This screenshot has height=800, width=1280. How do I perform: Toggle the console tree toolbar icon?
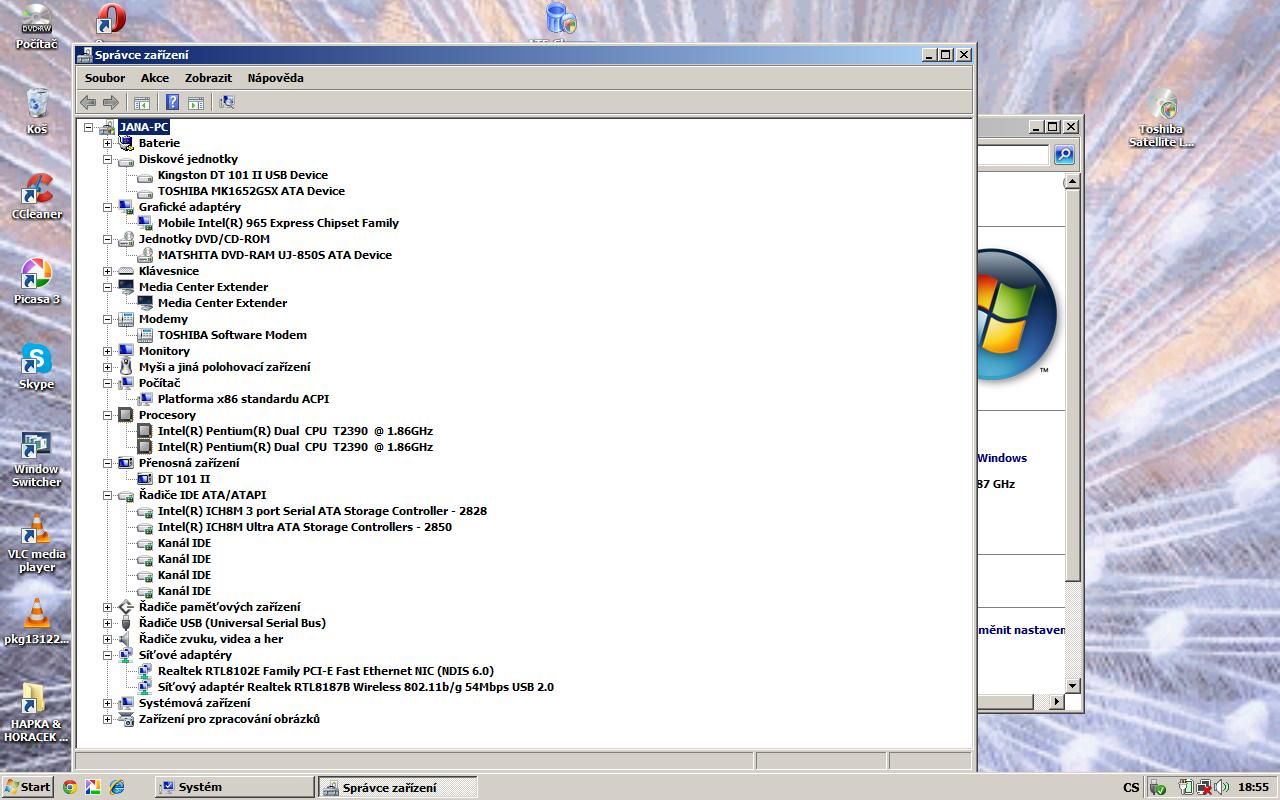142,102
